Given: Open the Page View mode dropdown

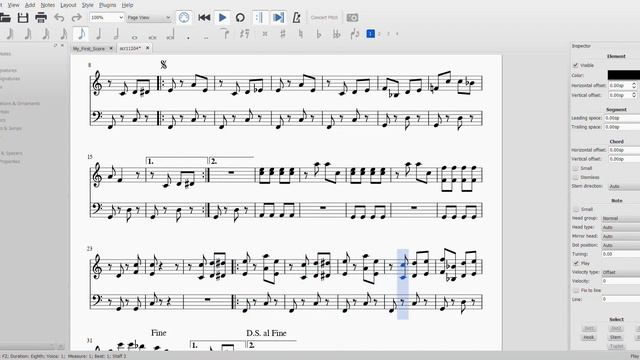Looking at the screenshot, I should (x=149, y=18).
